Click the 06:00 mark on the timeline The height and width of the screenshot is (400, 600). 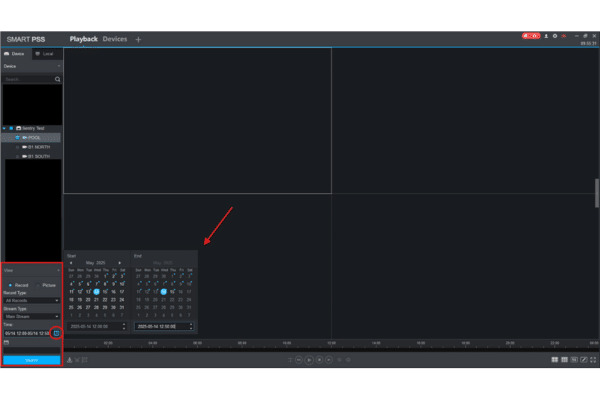pos(197,344)
